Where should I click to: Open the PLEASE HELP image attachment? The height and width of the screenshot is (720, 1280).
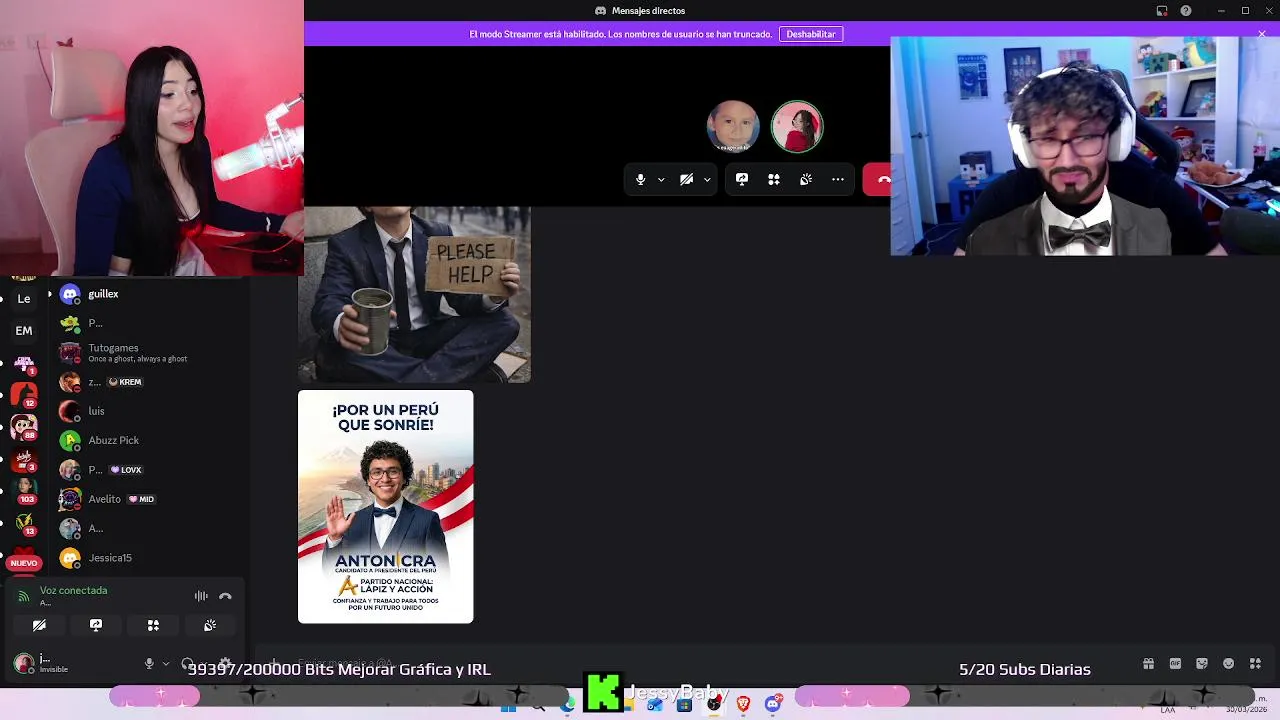point(414,294)
